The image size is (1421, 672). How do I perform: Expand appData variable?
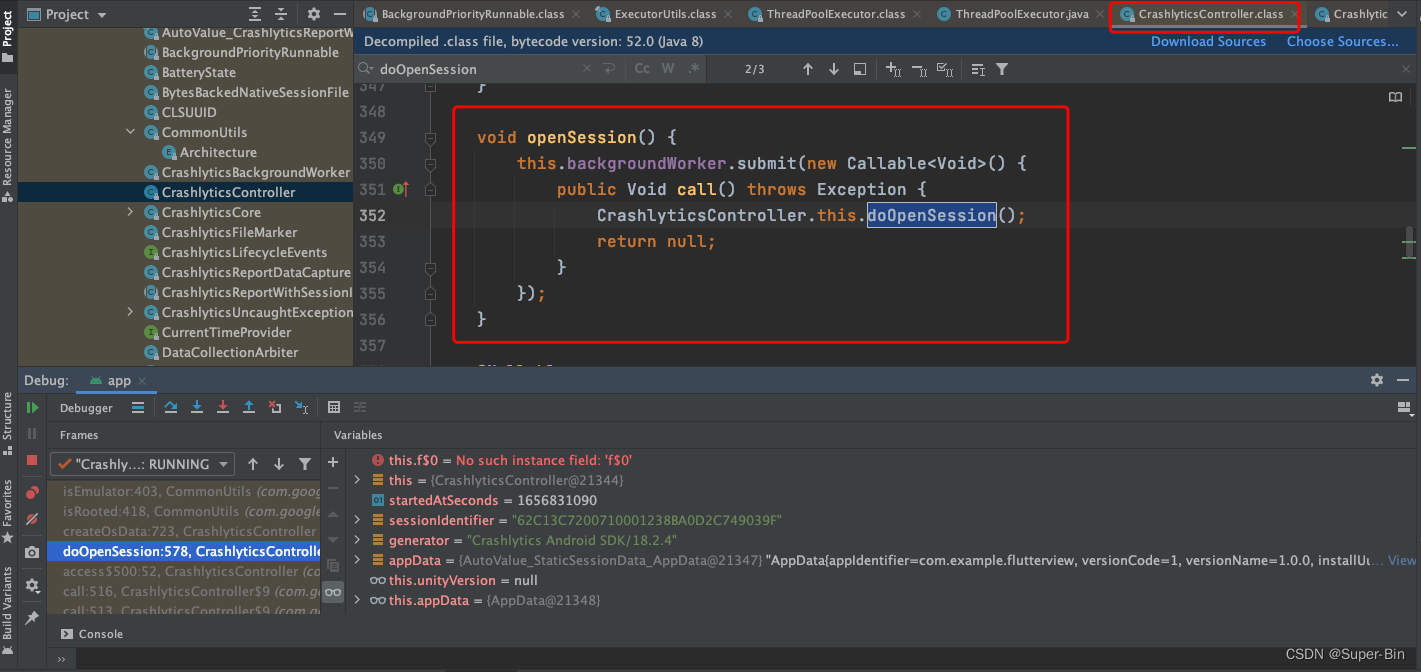tap(358, 560)
